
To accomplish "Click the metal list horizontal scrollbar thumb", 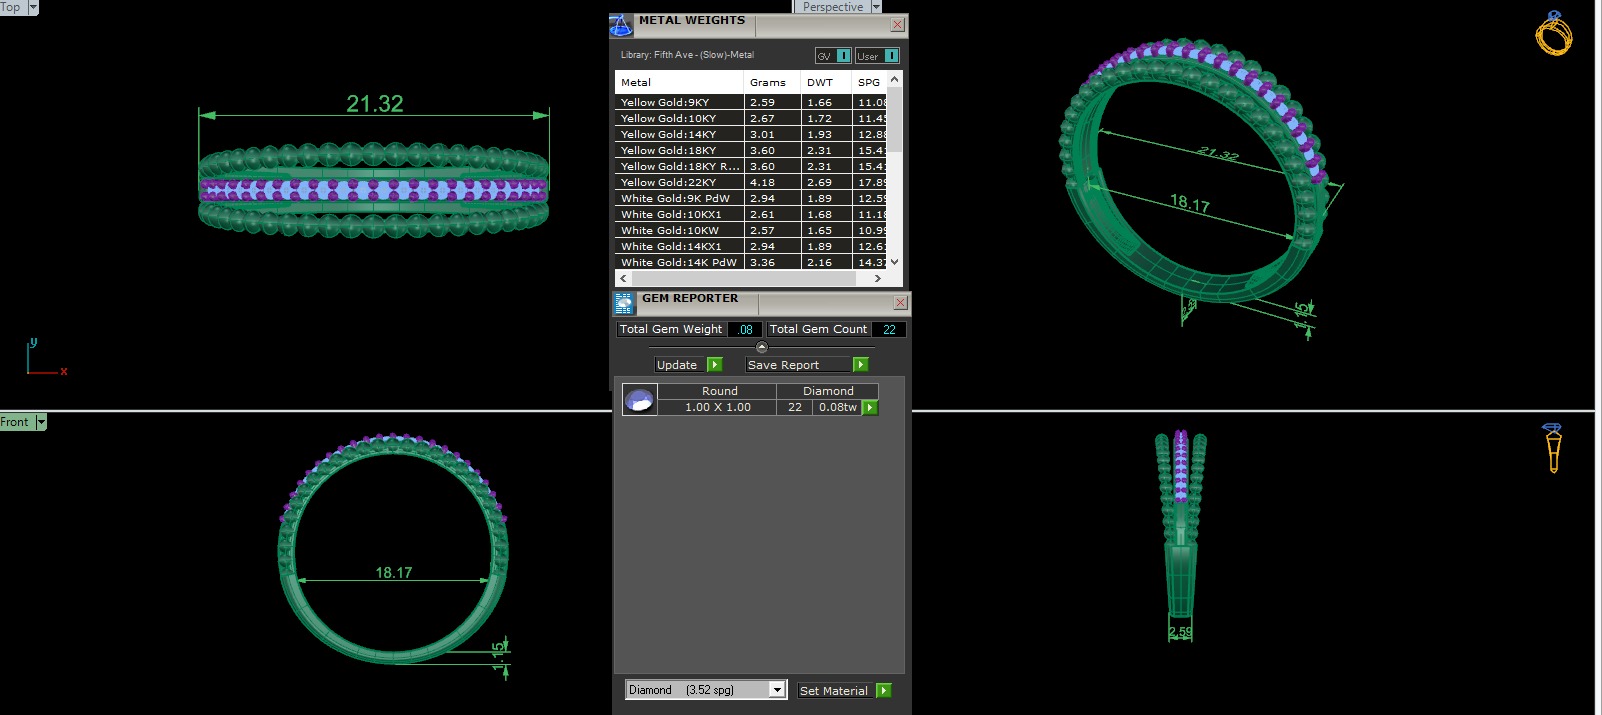I will 744,279.
